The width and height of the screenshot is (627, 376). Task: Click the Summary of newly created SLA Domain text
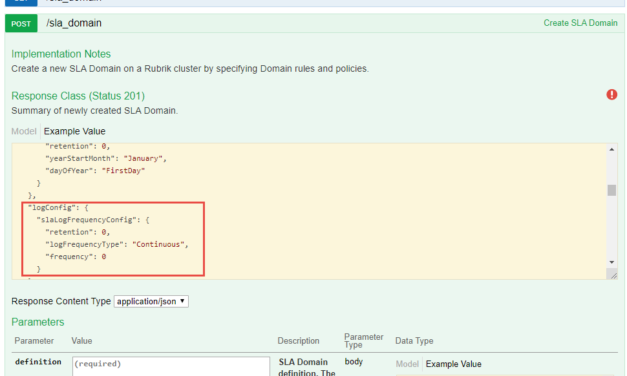point(94,111)
